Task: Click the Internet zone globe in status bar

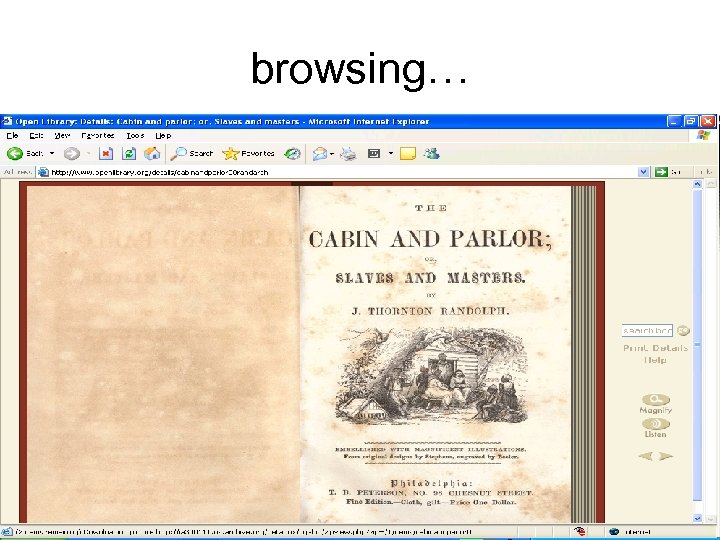Action: (614, 532)
